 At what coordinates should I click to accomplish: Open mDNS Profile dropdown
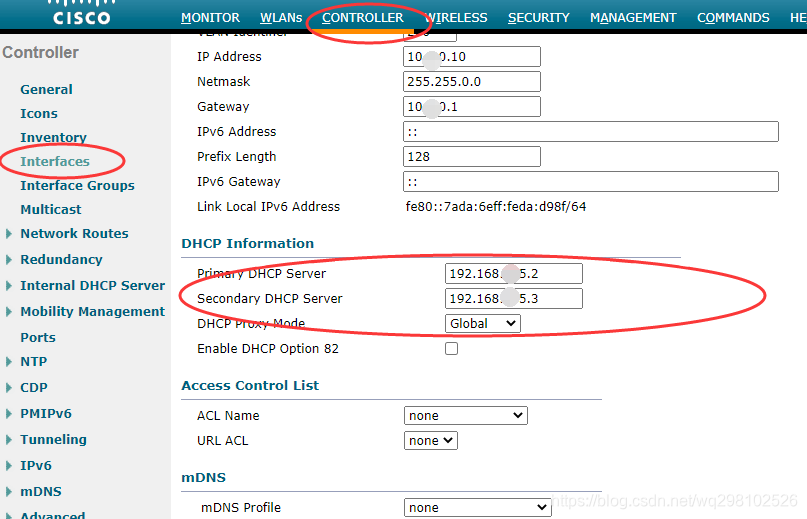pos(477,508)
